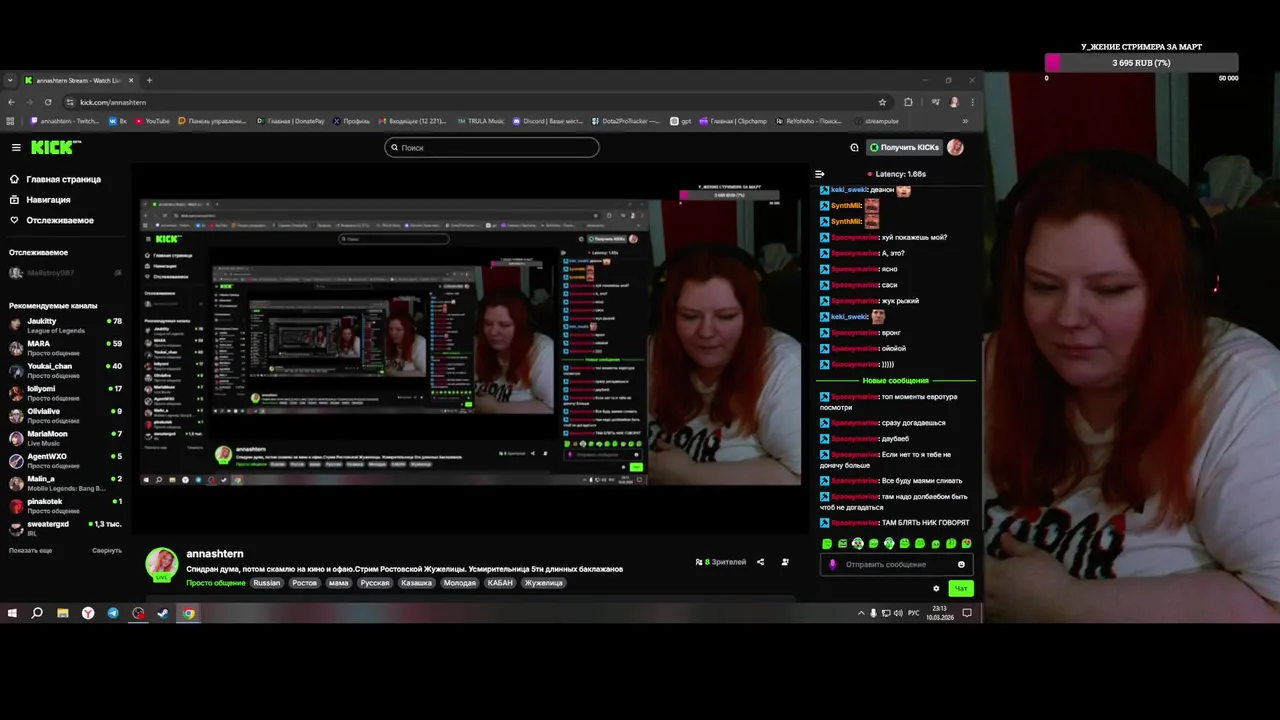Image resolution: width=1280 pixels, height=720 pixels.
Task: Open the Dota2ProTracker bookmark
Action: (x=628, y=121)
